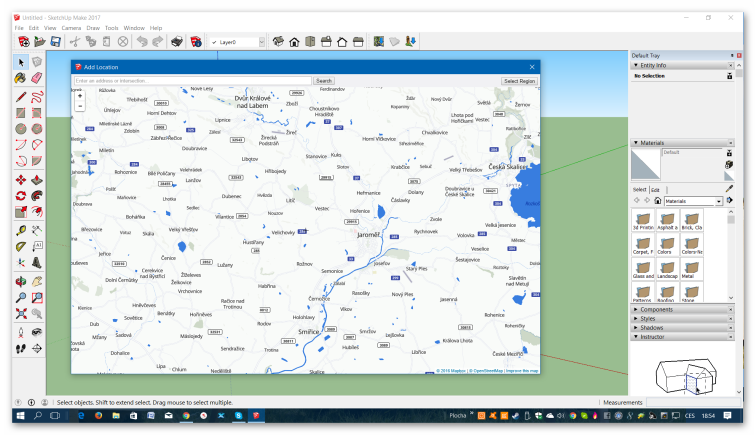
Task: Zoom in the map with plus button
Action: tap(80, 96)
